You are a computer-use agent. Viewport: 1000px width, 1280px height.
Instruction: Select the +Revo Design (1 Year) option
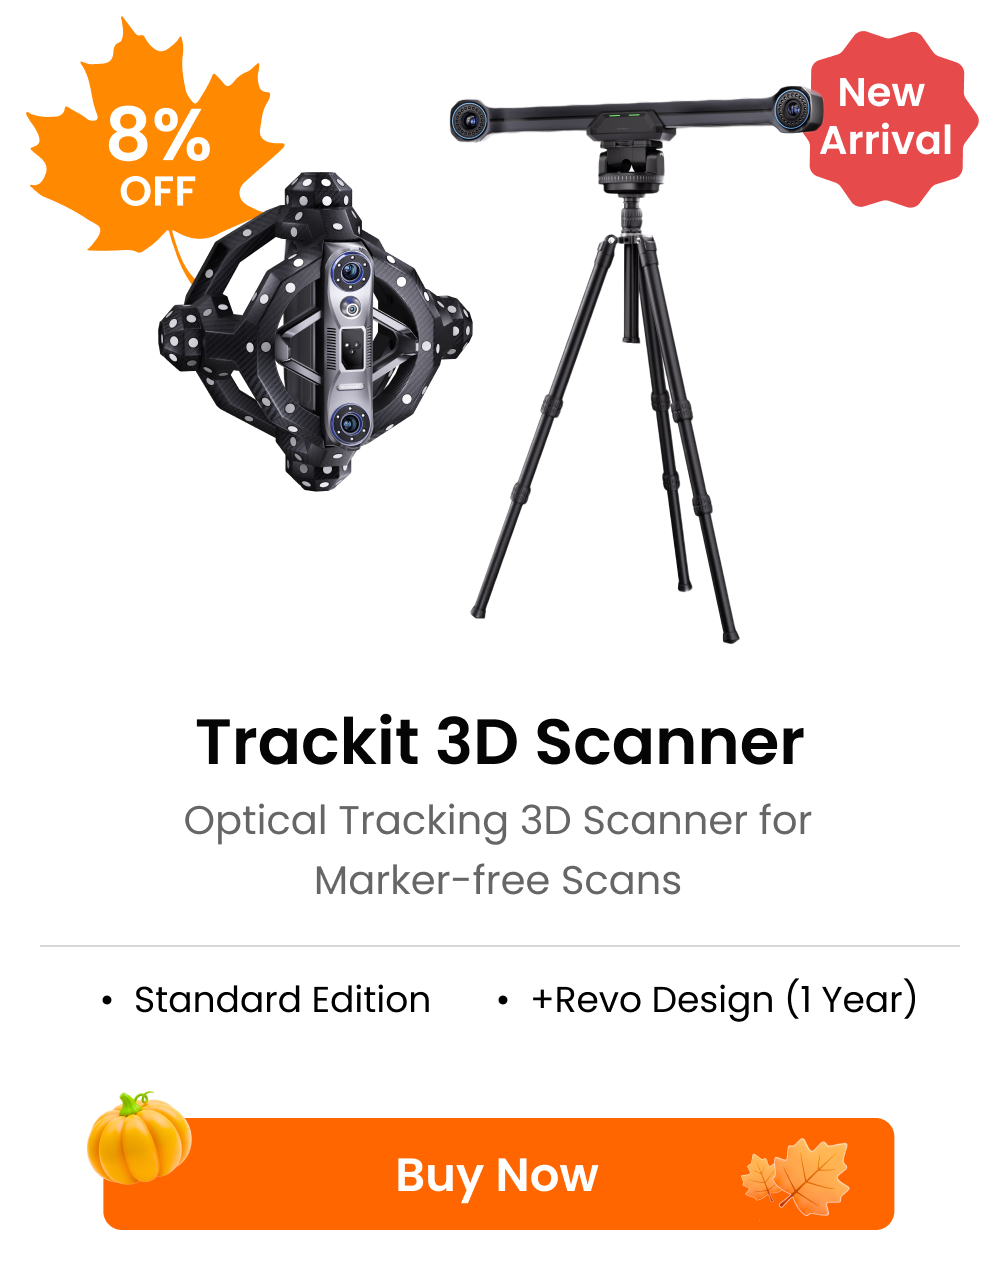point(724,1000)
